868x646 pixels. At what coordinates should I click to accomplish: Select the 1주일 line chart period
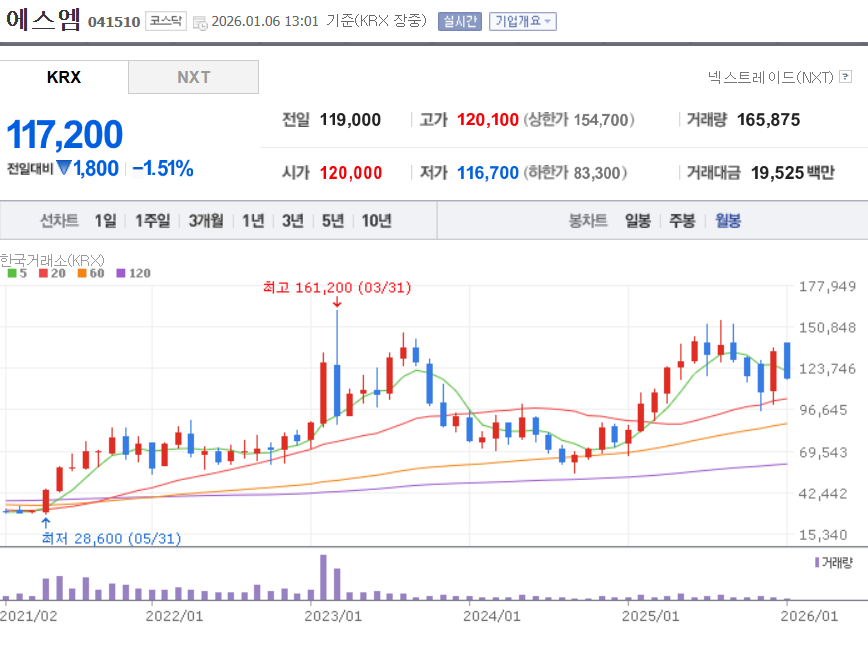[x=153, y=221]
